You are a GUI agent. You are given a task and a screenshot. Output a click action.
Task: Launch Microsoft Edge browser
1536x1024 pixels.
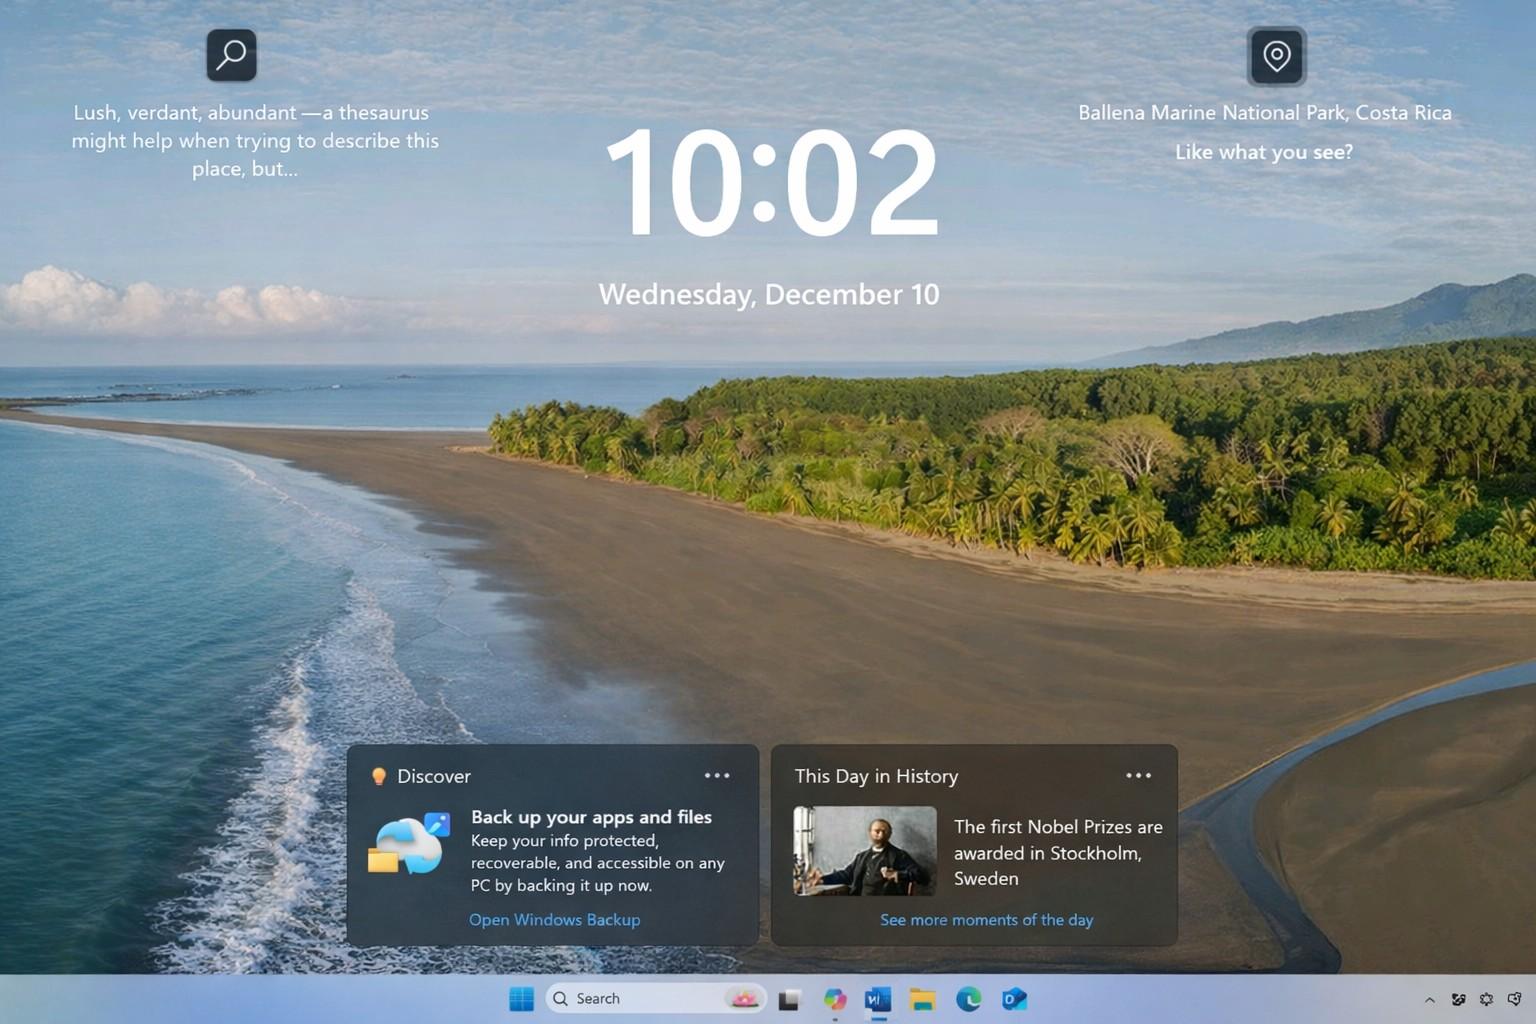(x=968, y=999)
